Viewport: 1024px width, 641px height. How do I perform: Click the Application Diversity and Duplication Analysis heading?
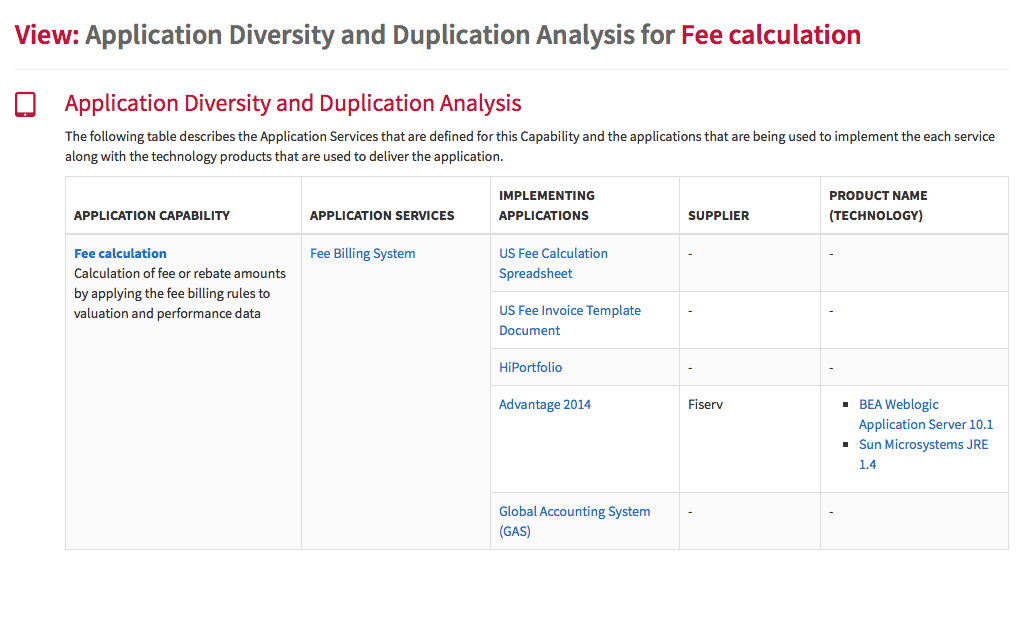click(293, 104)
